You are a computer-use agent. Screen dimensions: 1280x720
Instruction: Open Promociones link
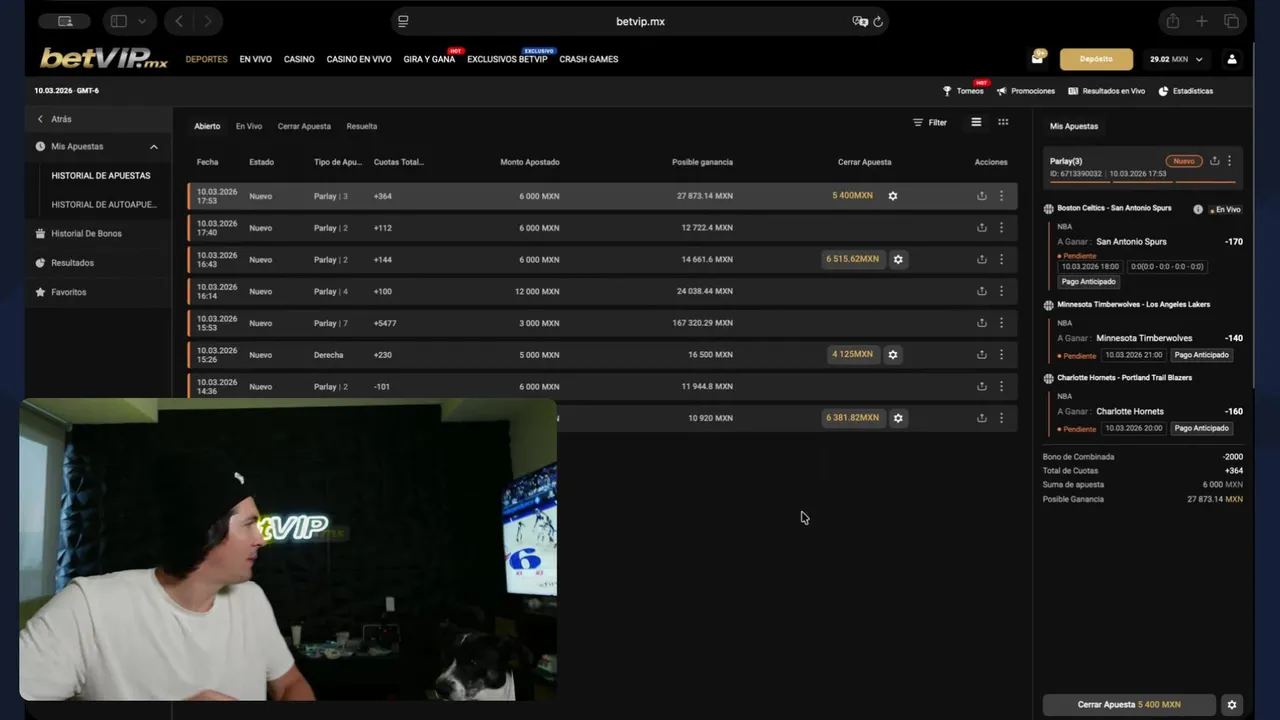pyautogui.click(x=1025, y=91)
